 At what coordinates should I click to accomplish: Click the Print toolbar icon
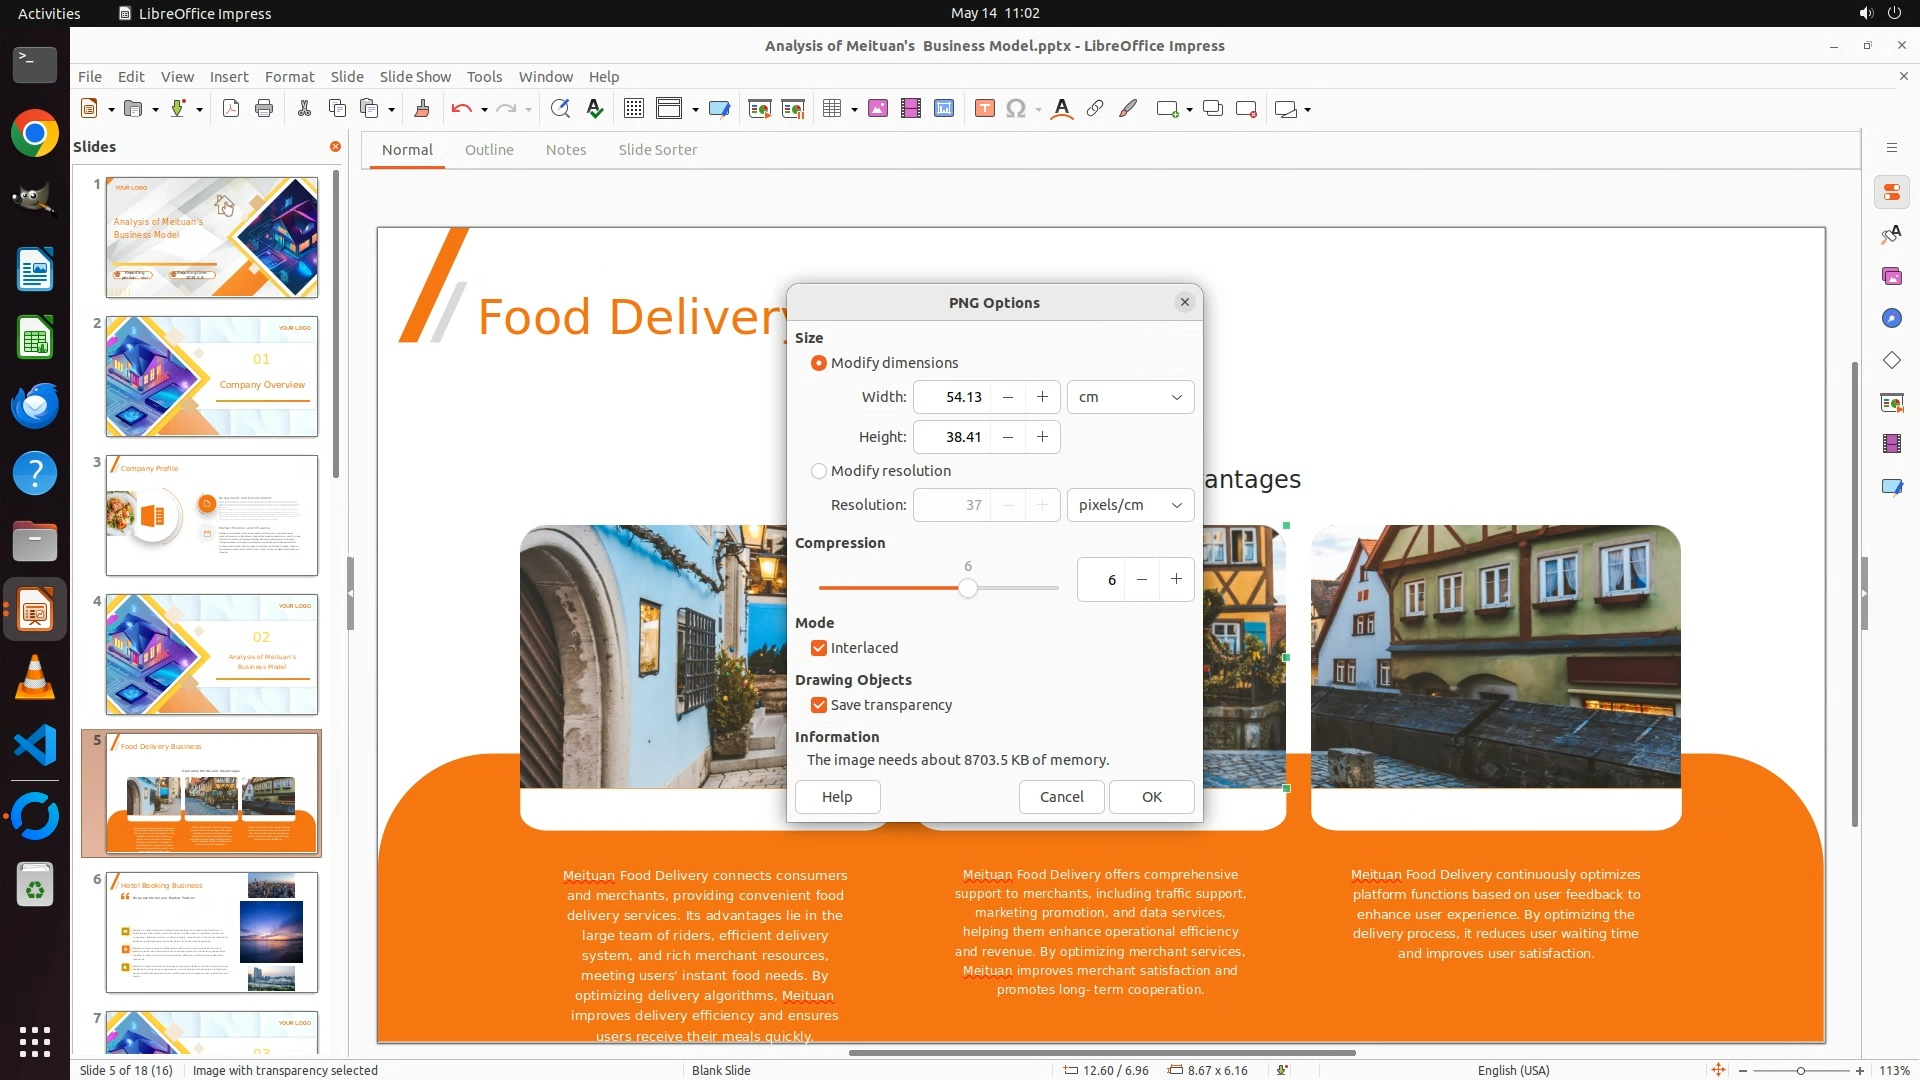tap(264, 109)
